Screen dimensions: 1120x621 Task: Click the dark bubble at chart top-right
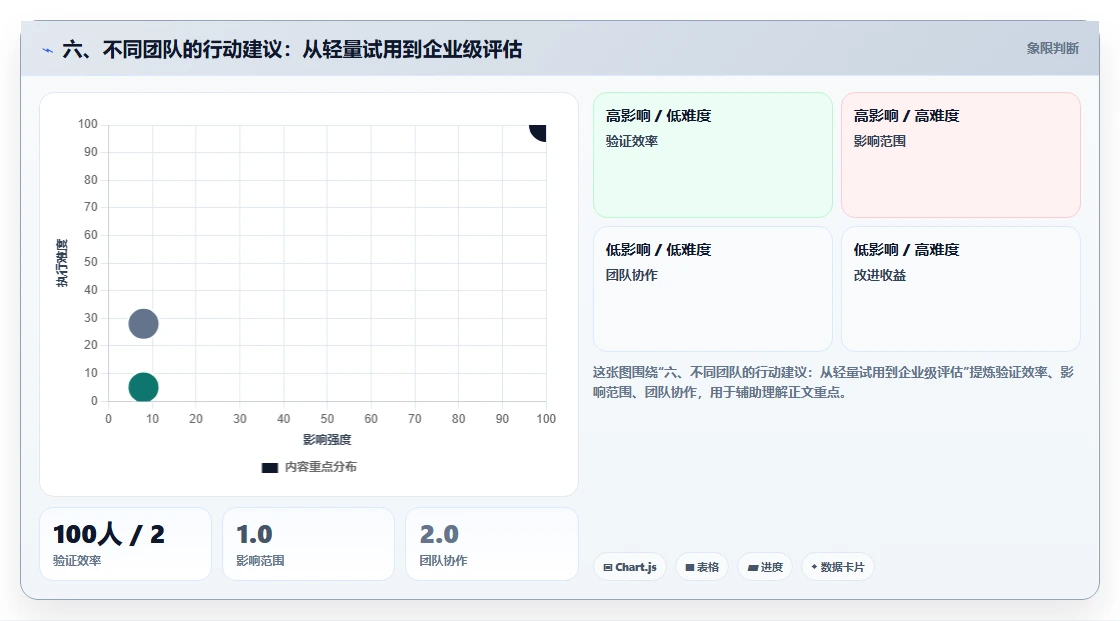(539, 132)
